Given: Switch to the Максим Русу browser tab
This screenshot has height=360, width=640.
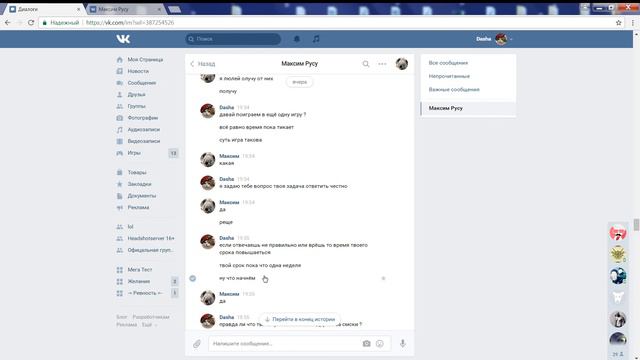Looking at the screenshot, I should [124, 9].
